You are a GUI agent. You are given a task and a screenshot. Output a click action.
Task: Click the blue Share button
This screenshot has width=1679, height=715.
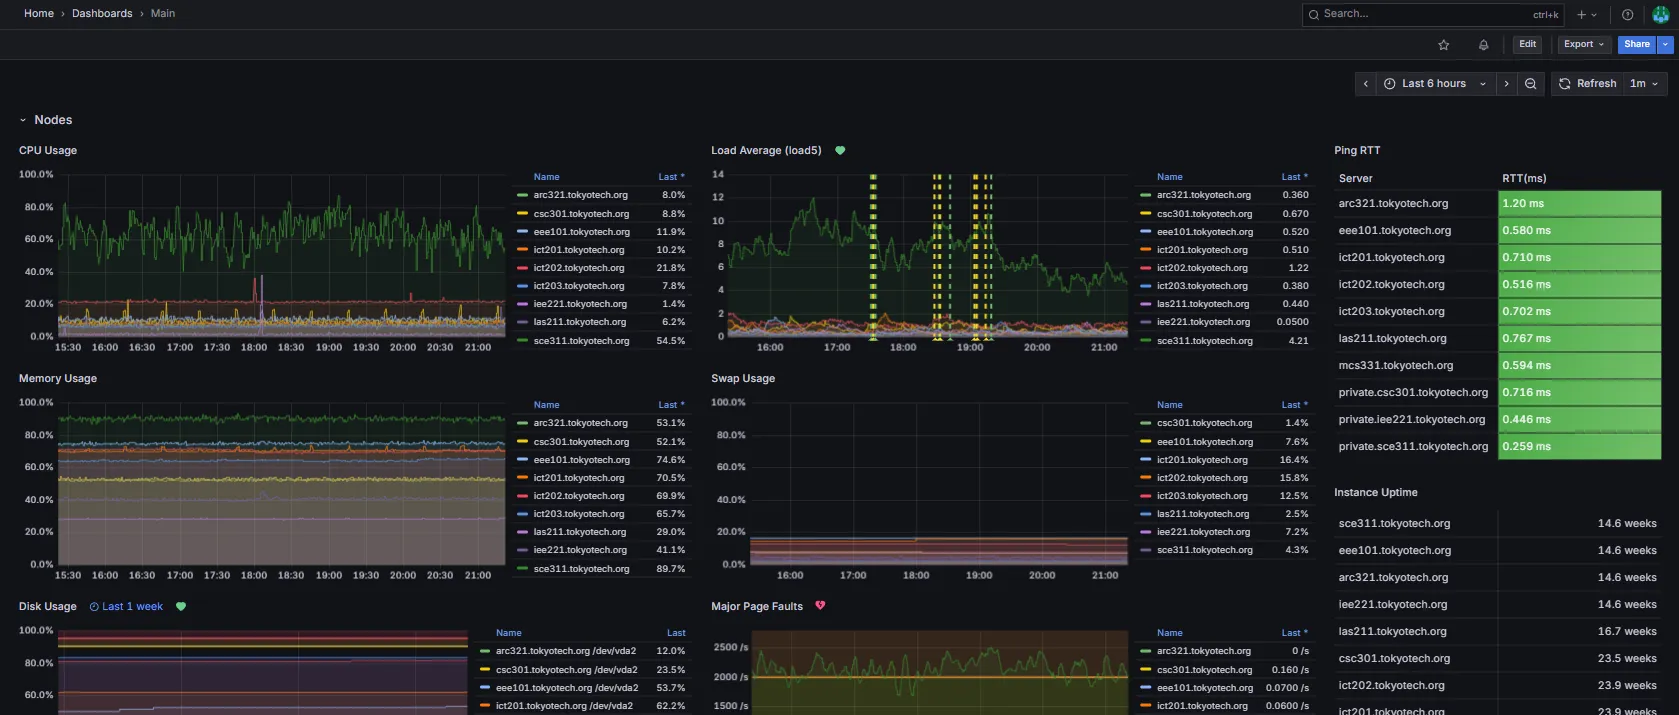[x=1636, y=44]
